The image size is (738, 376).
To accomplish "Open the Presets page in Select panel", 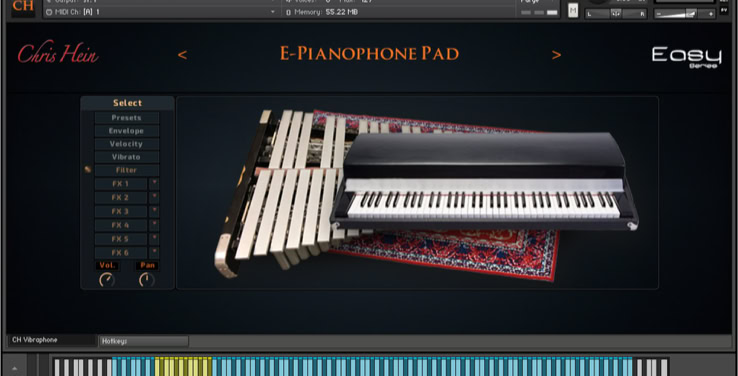I will (x=127, y=118).
